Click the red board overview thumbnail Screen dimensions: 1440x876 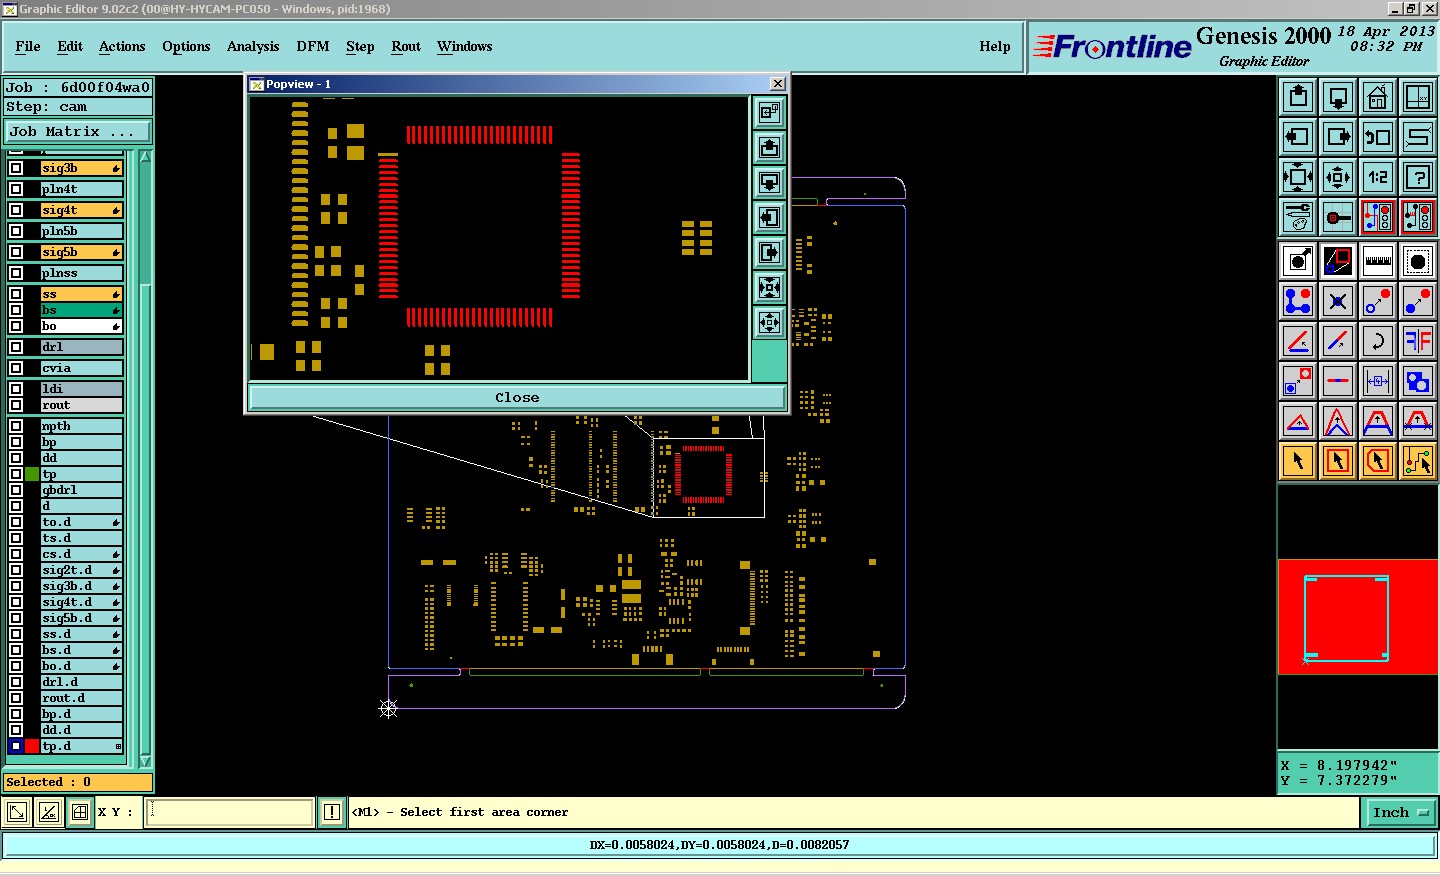[x=1358, y=617]
